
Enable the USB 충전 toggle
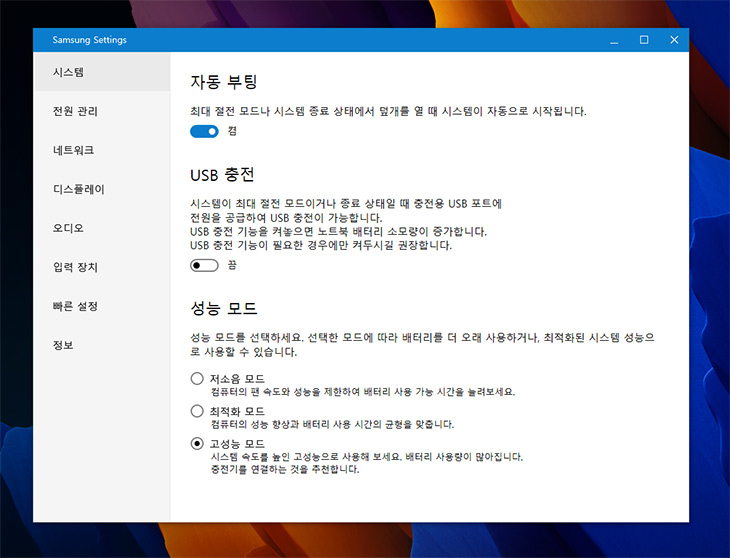click(x=204, y=266)
